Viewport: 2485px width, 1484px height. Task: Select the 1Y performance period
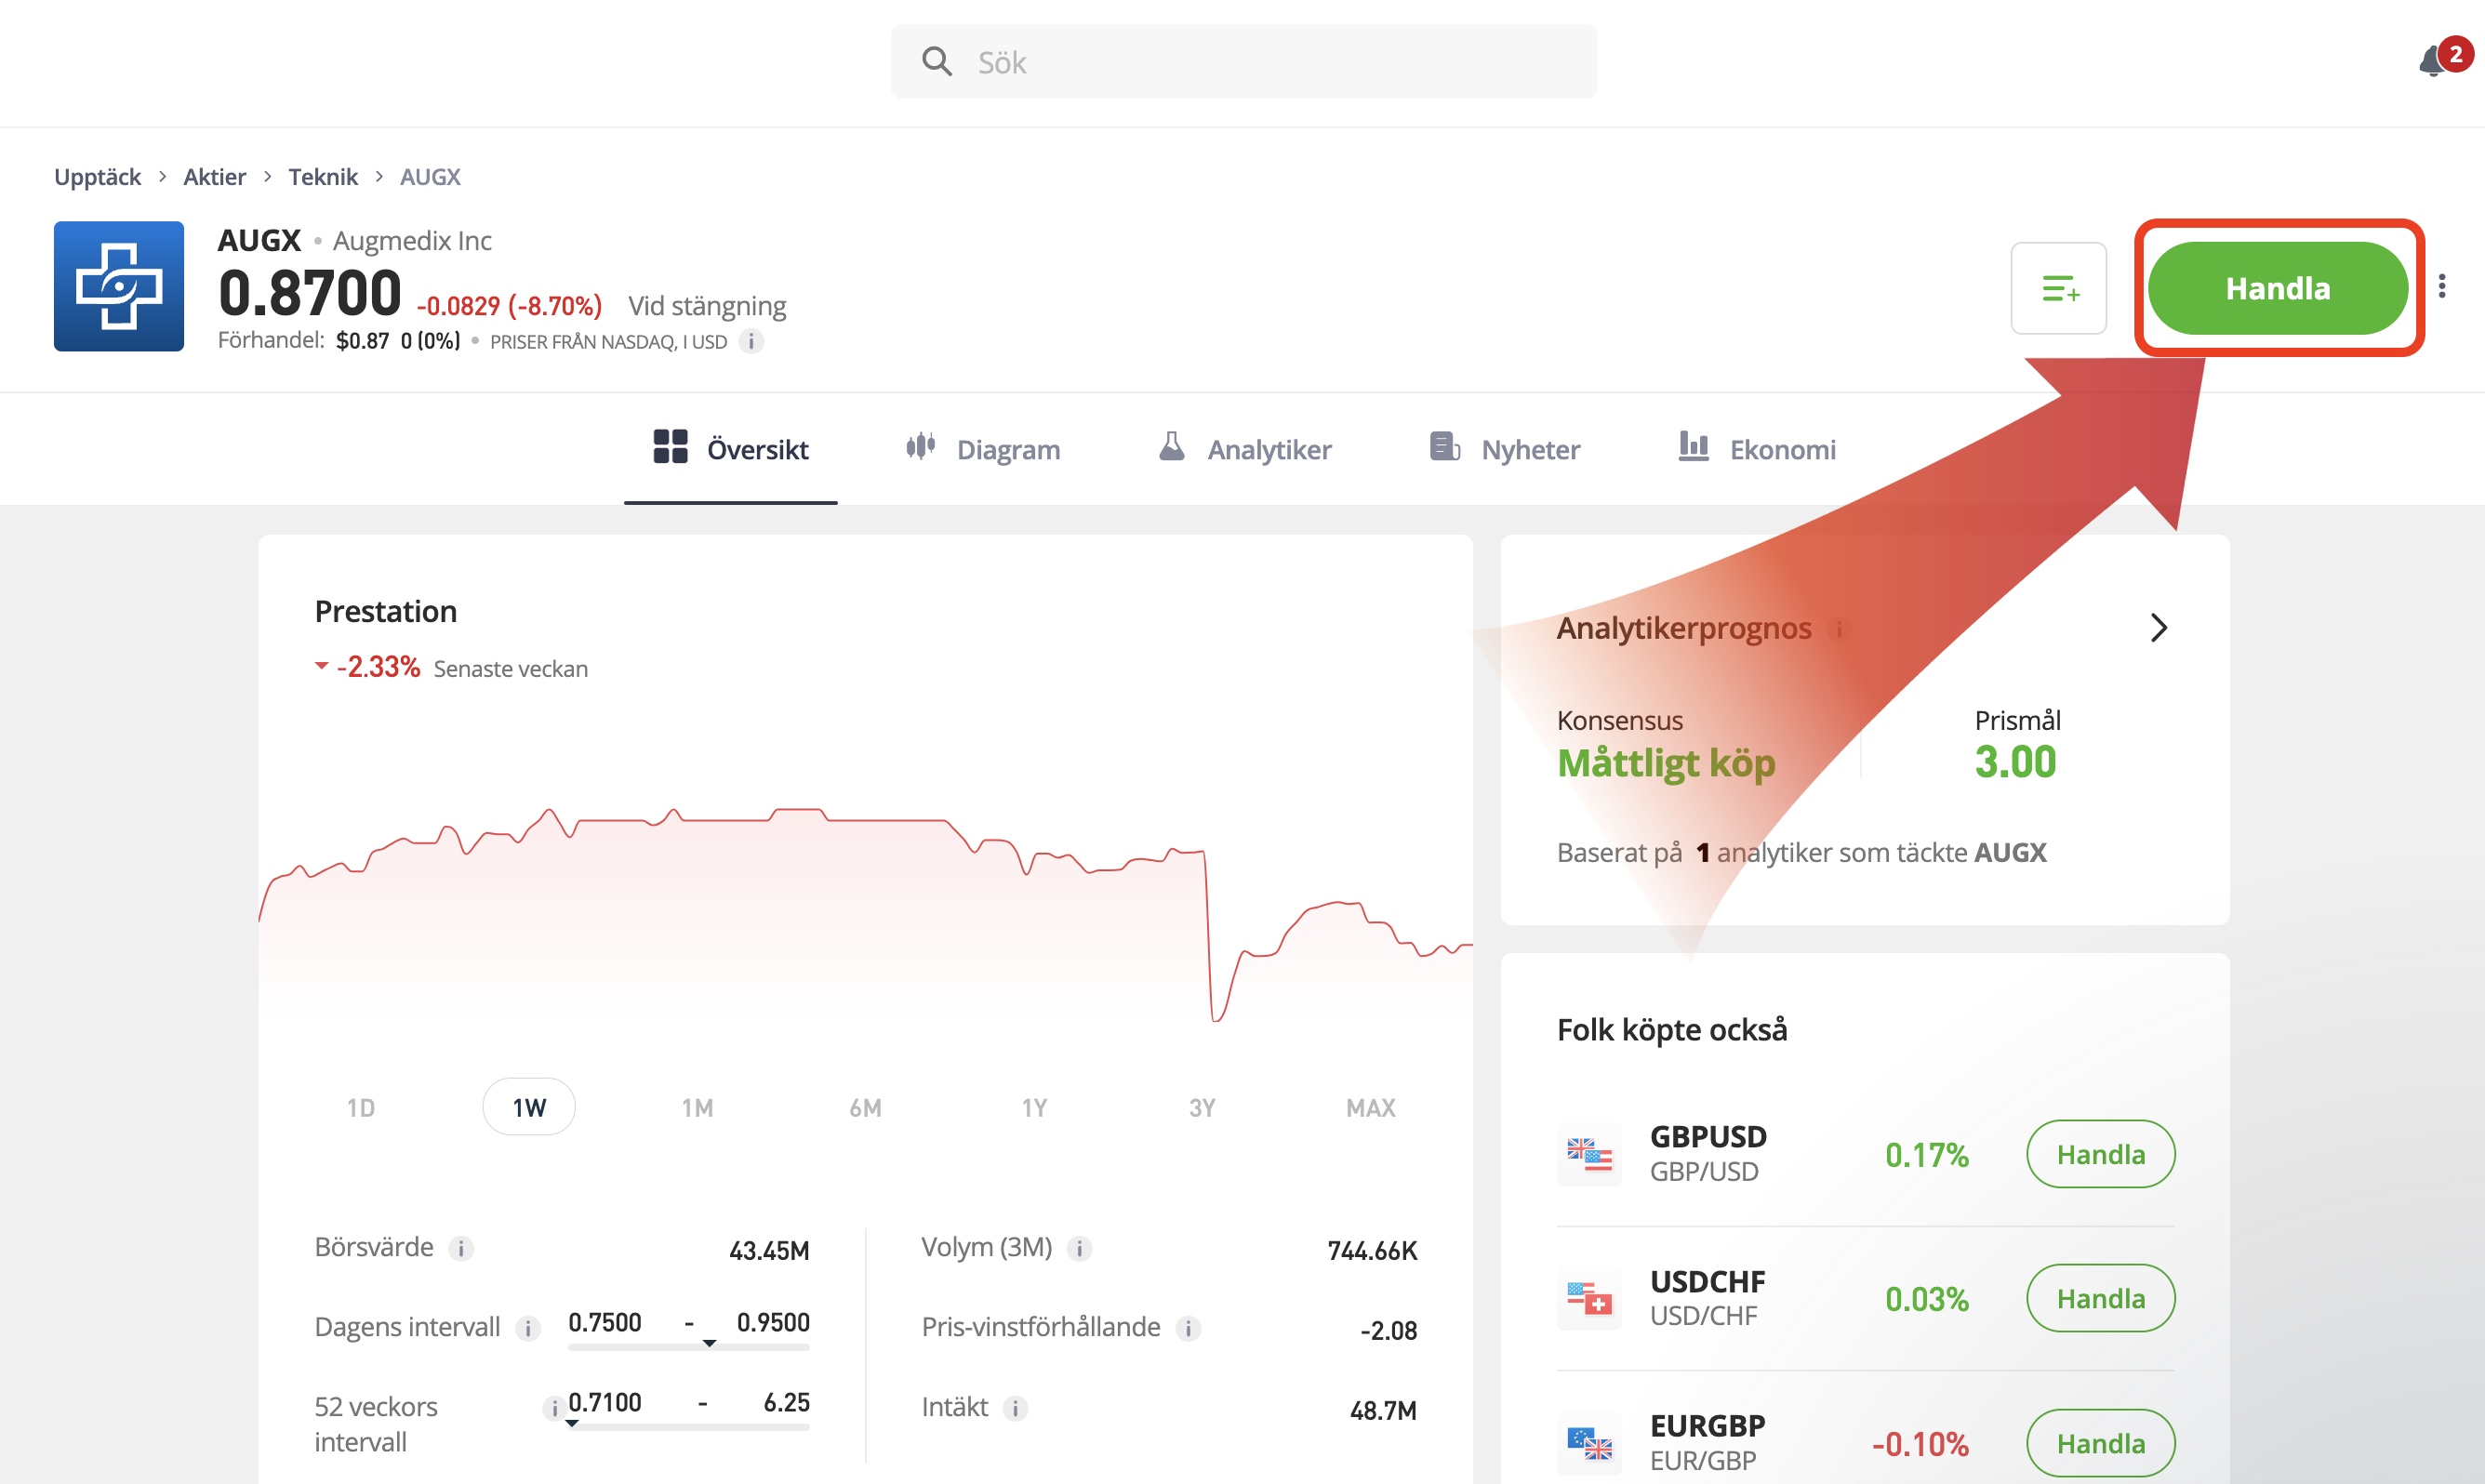pyautogui.click(x=1034, y=1107)
